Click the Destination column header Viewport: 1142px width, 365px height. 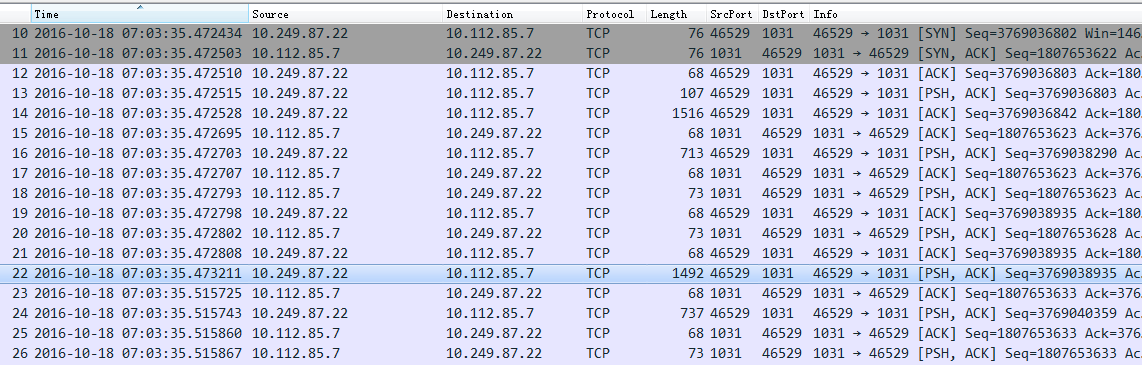(x=513, y=14)
